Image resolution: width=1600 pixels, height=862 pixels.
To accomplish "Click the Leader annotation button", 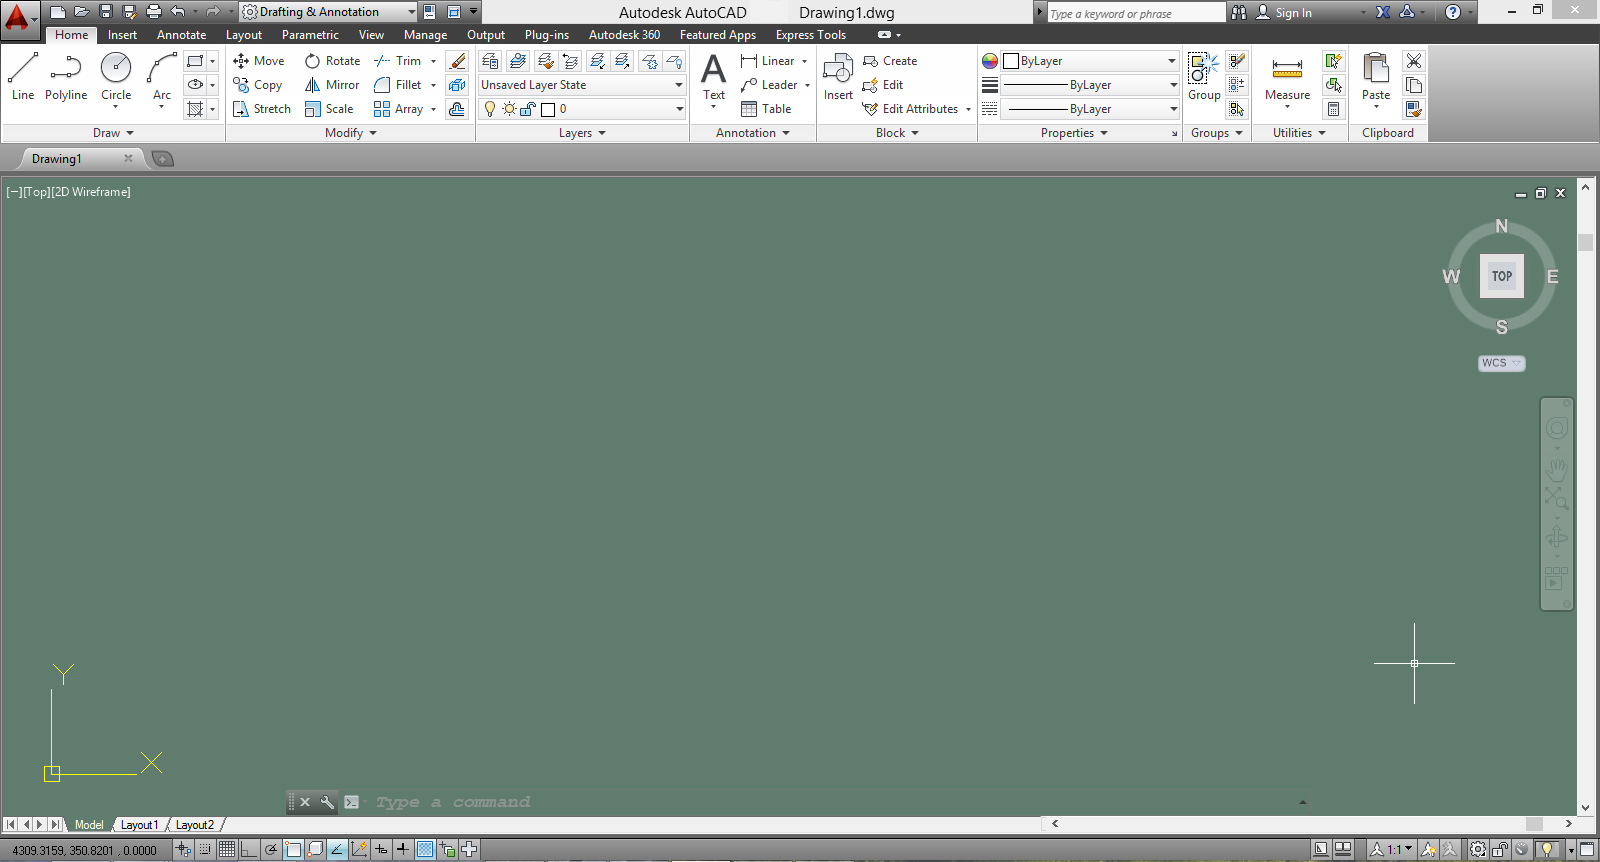I will [769, 85].
